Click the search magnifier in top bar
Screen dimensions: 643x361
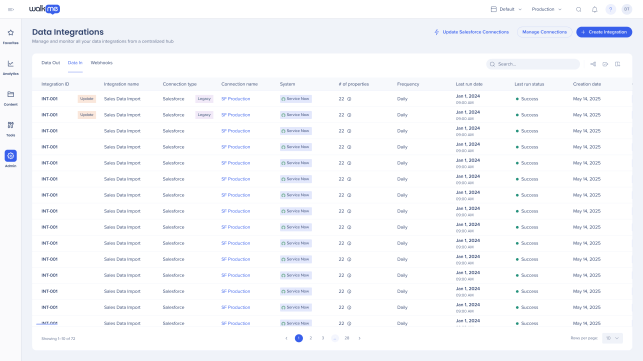point(578,9)
